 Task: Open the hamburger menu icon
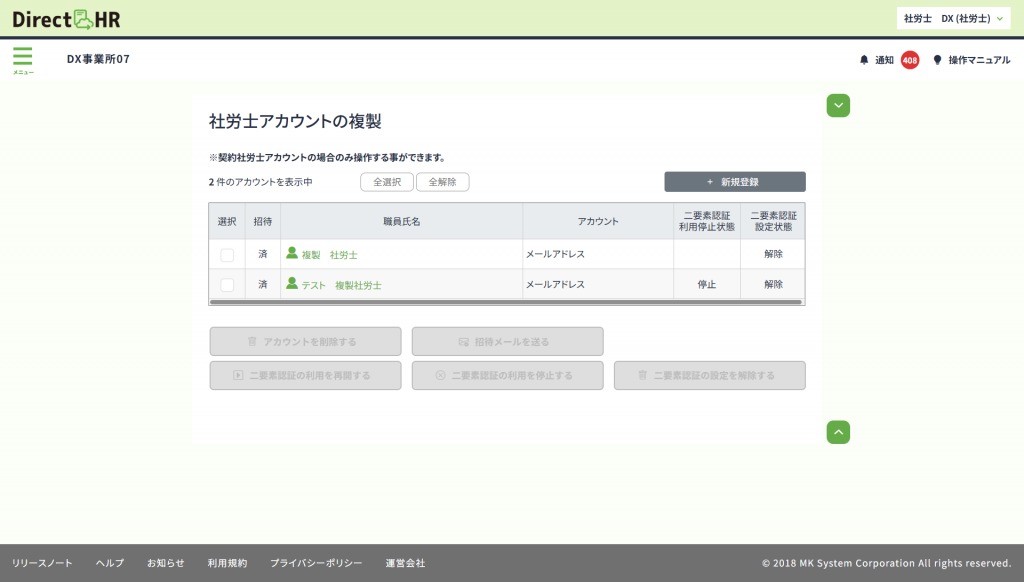point(22,58)
